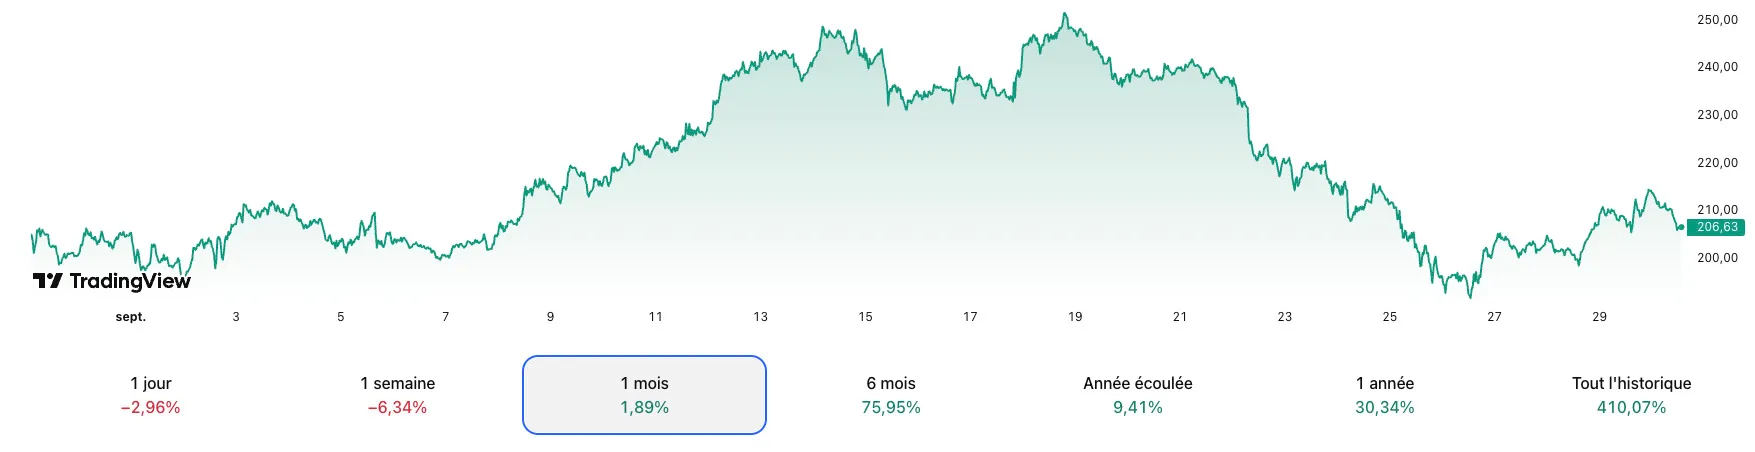The height and width of the screenshot is (452, 1755).
Task: Click the 230,00 price axis label
Action: click(1717, 115)
